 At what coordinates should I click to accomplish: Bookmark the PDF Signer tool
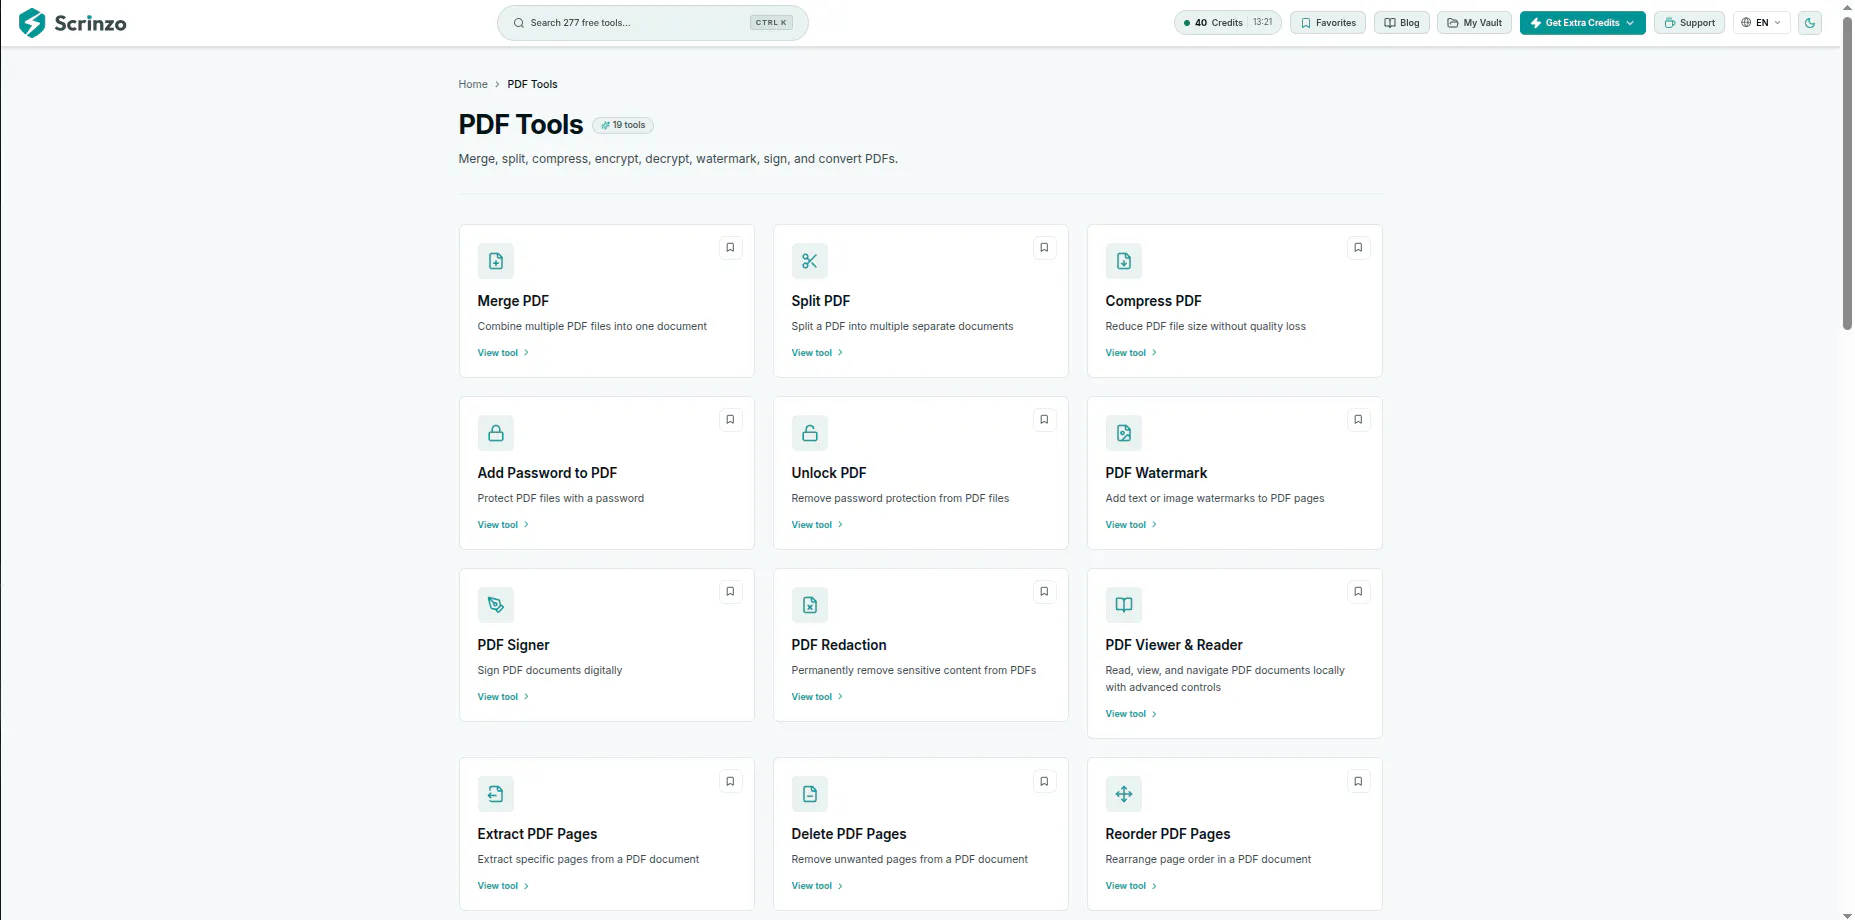730,592
